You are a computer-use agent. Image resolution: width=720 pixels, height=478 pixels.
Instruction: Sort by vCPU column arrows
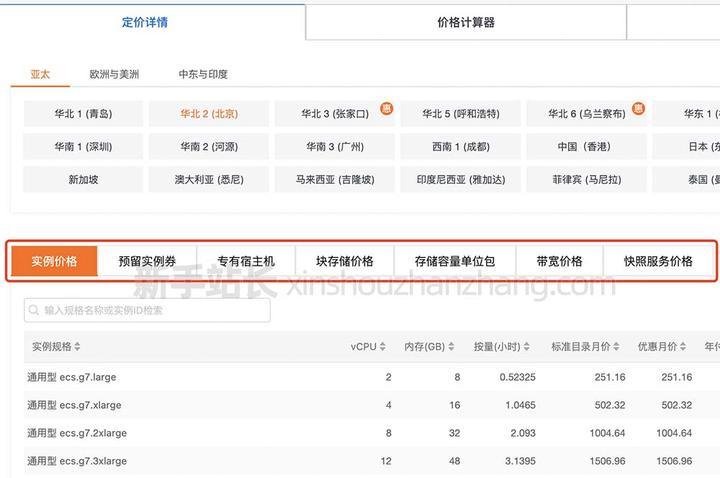click(382, 347)
